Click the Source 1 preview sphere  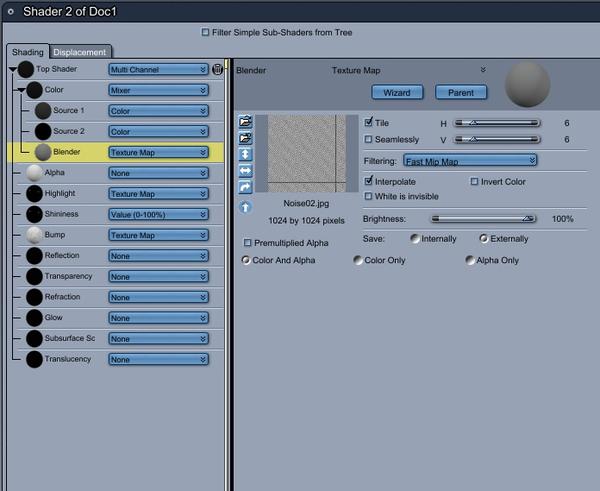point(43,111)
